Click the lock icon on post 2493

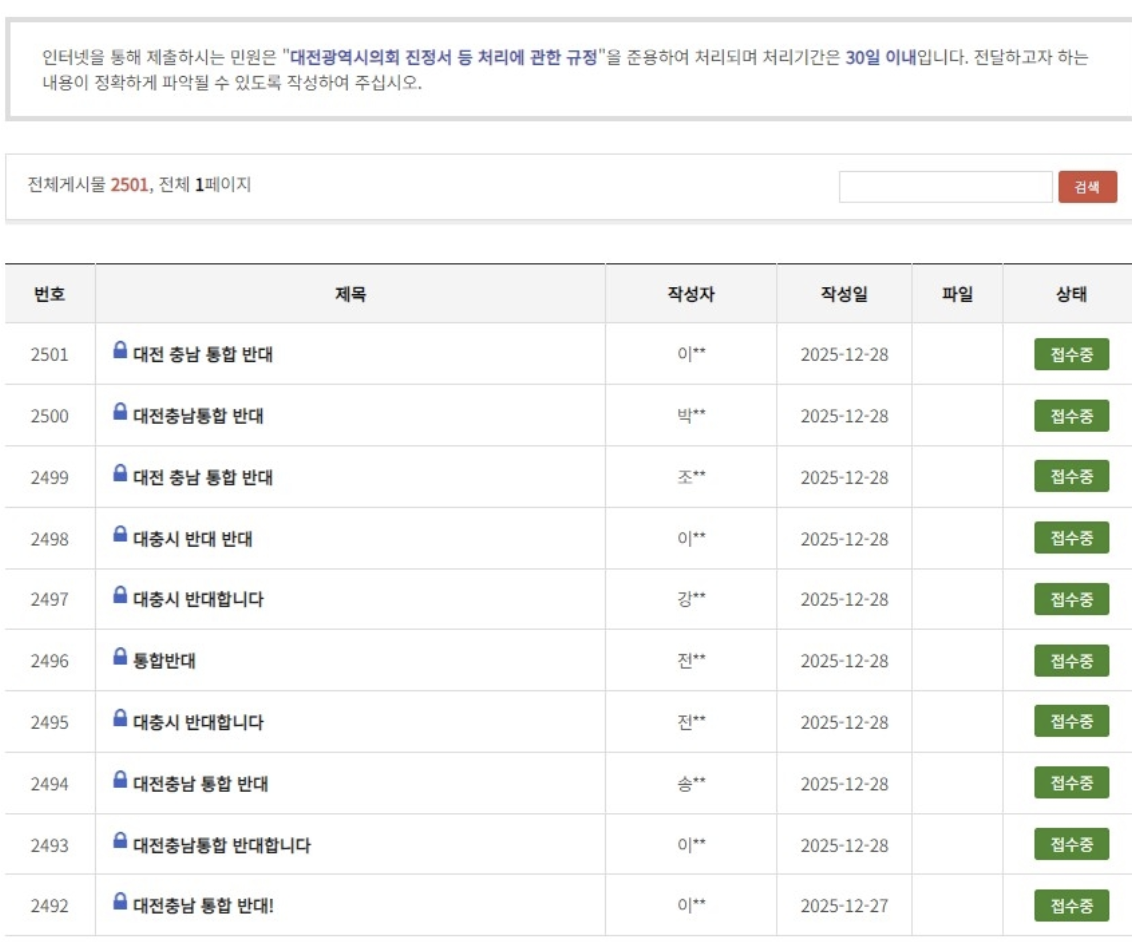(120, 840)
